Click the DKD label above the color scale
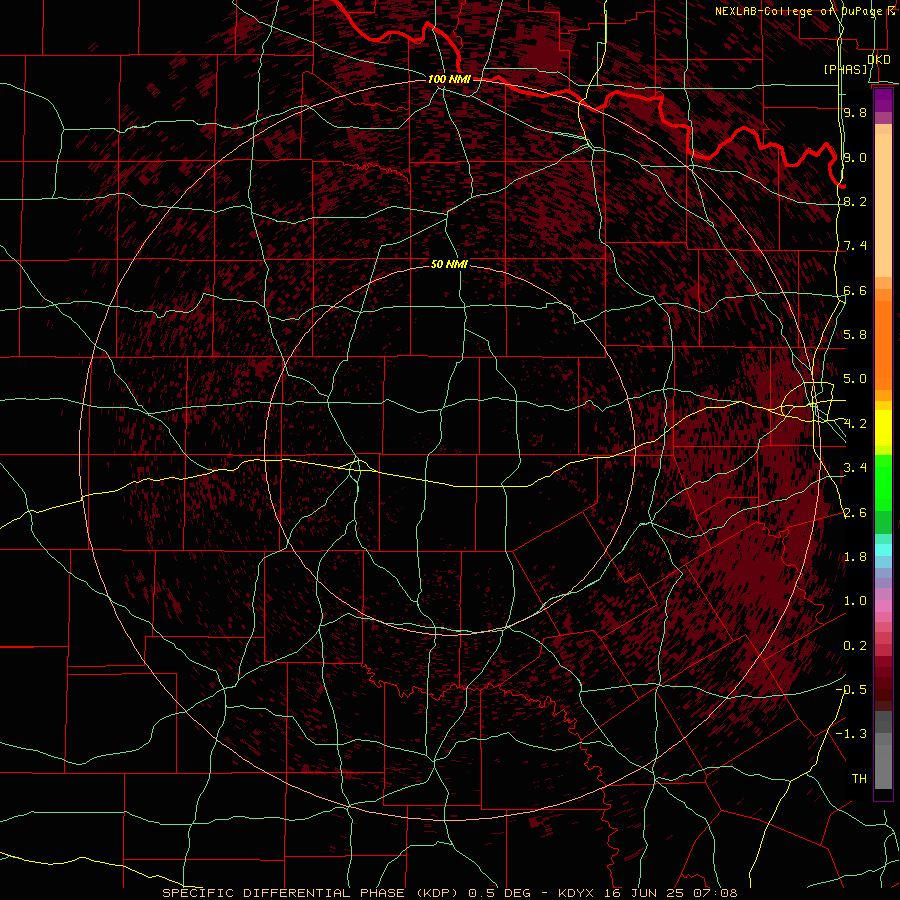The height and width of the screenshot is (900, 900). (x=879, y=59)
